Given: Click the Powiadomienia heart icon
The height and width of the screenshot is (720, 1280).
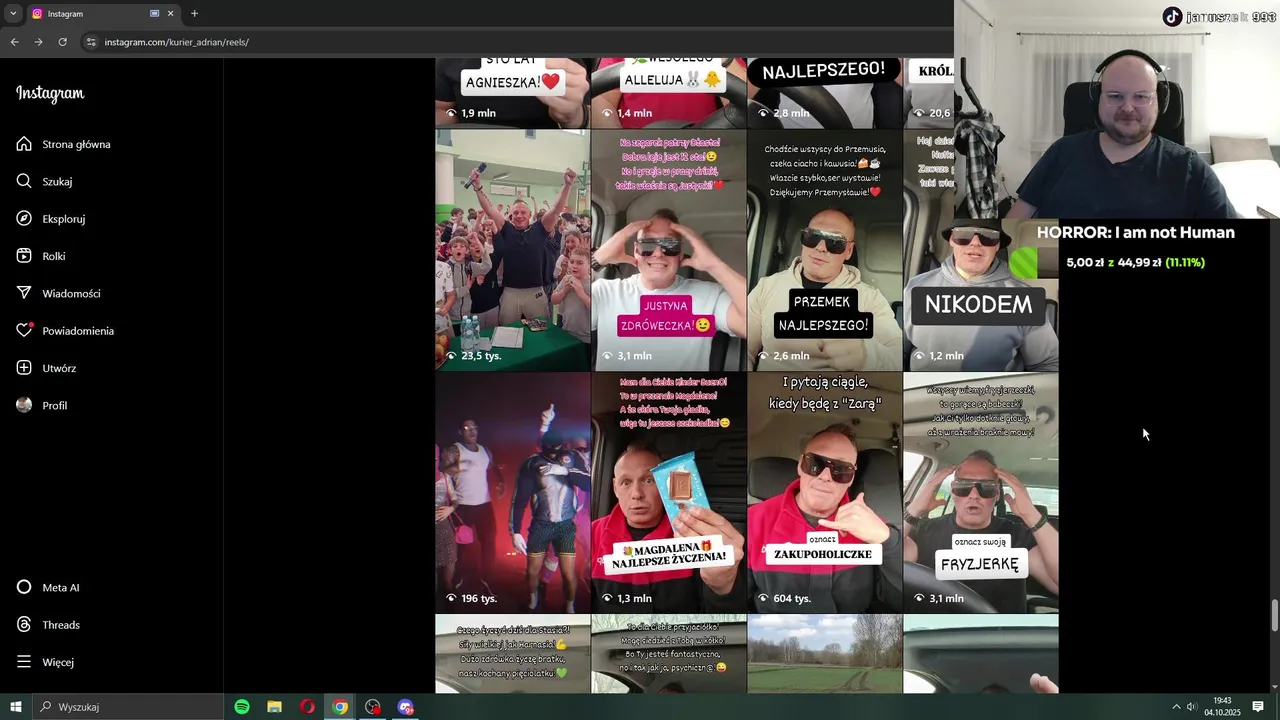Looking at the screenshot, I should tap(24, 331).
